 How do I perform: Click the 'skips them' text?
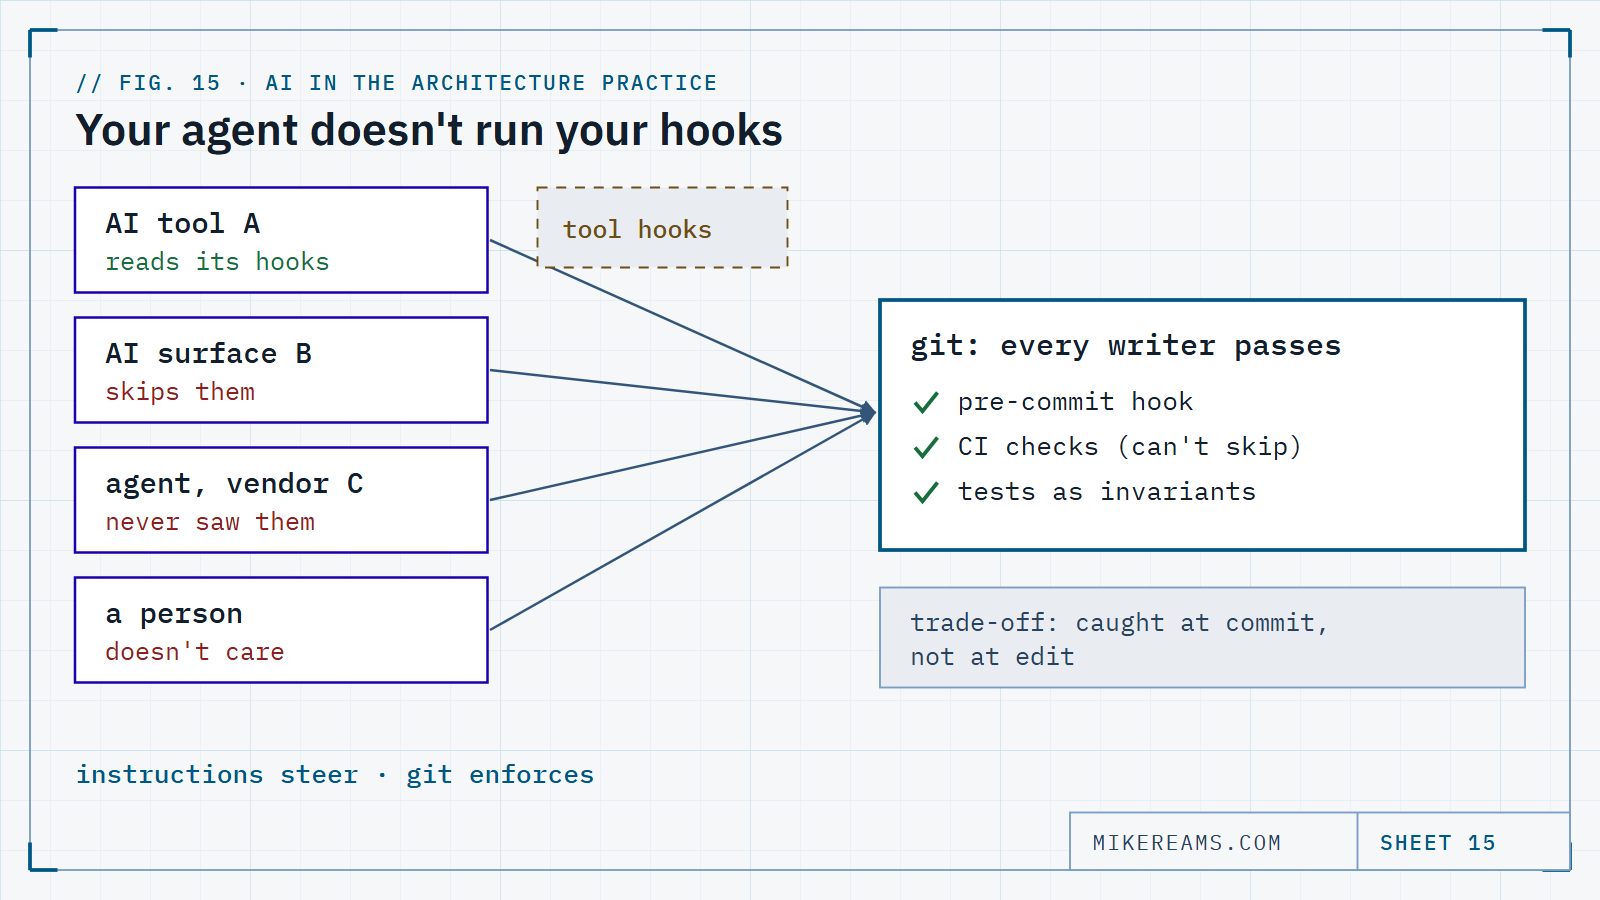(x=180, y=392)
